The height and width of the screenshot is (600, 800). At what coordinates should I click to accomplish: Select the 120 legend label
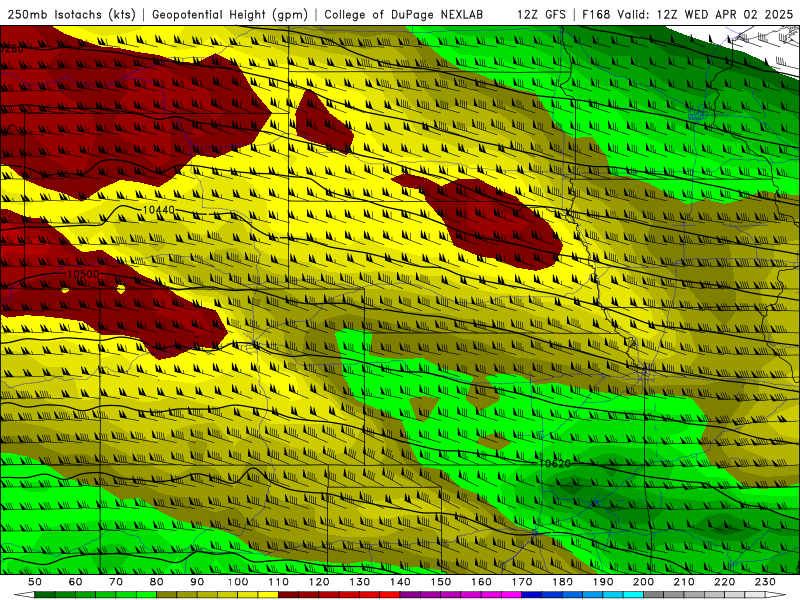(319, 582)
